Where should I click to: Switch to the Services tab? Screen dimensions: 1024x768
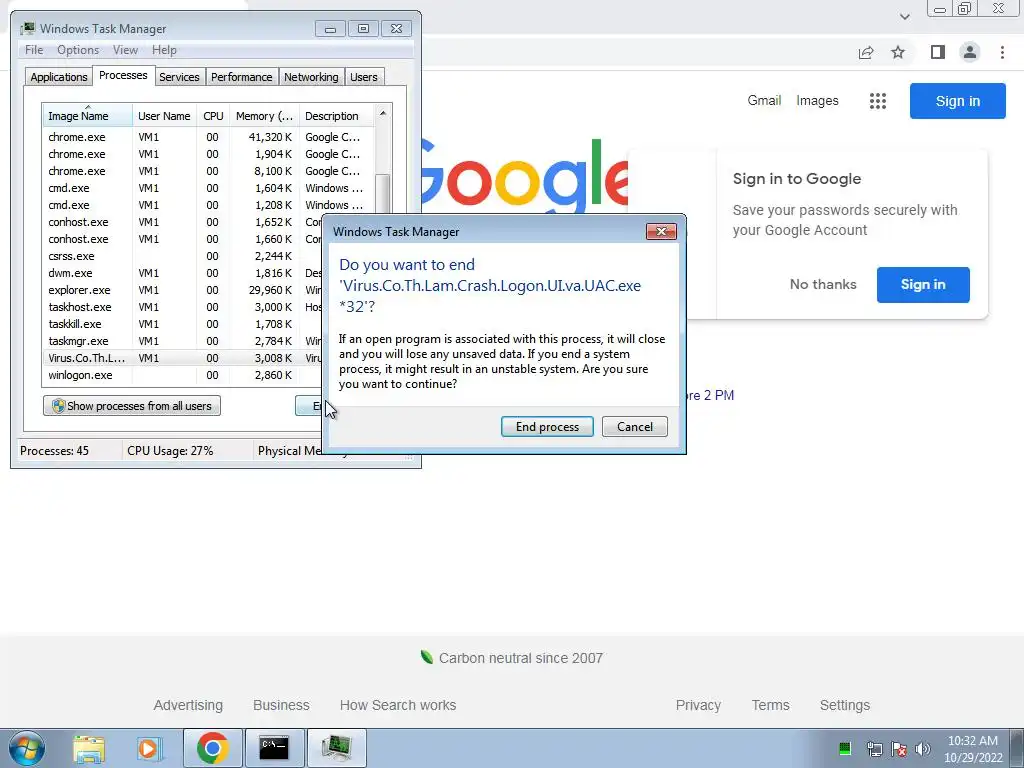click(x=179, y=77)
